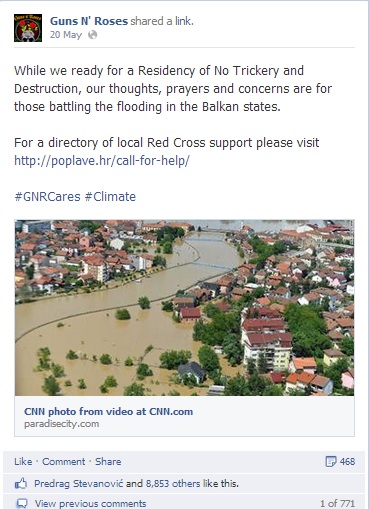The width and height of the screenshot is (369, 509).
Task: Open the Guns N' Roses page name
Action: (x=89, y=21)
